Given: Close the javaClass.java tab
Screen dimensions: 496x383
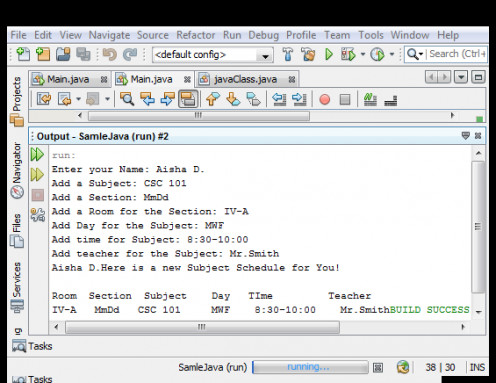Looking at the screenshot, I should tap(292, 79).
